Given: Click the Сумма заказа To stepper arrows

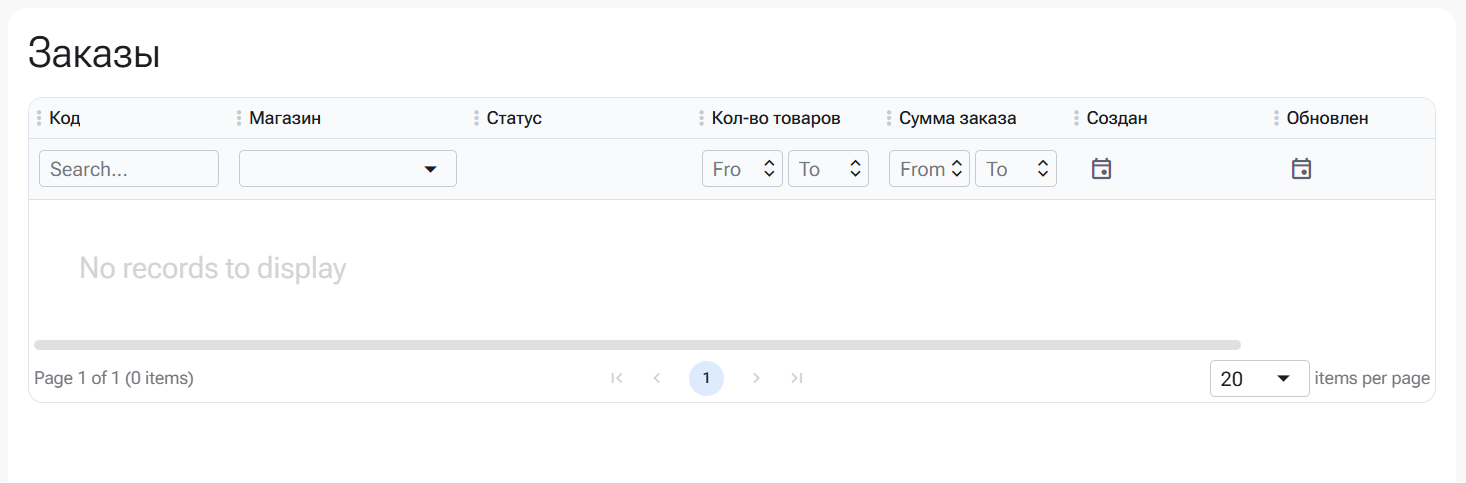Looking at the screenshot, I should [x=1043, y=169].
